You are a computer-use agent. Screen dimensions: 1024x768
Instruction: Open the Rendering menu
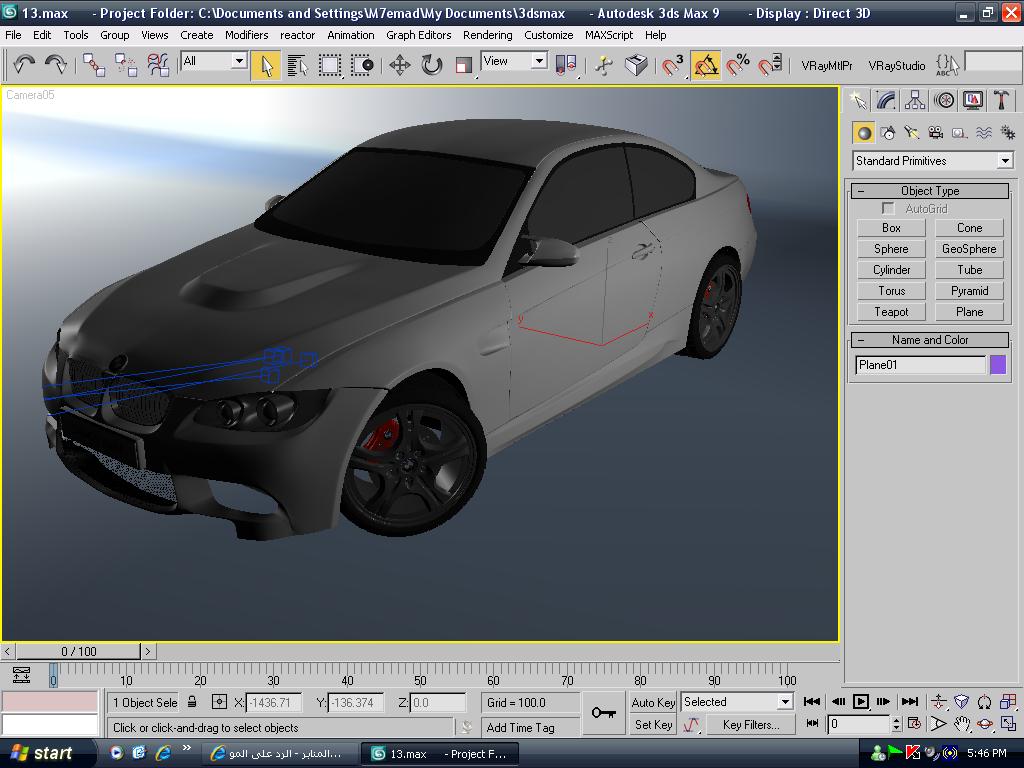coord(487,35)
